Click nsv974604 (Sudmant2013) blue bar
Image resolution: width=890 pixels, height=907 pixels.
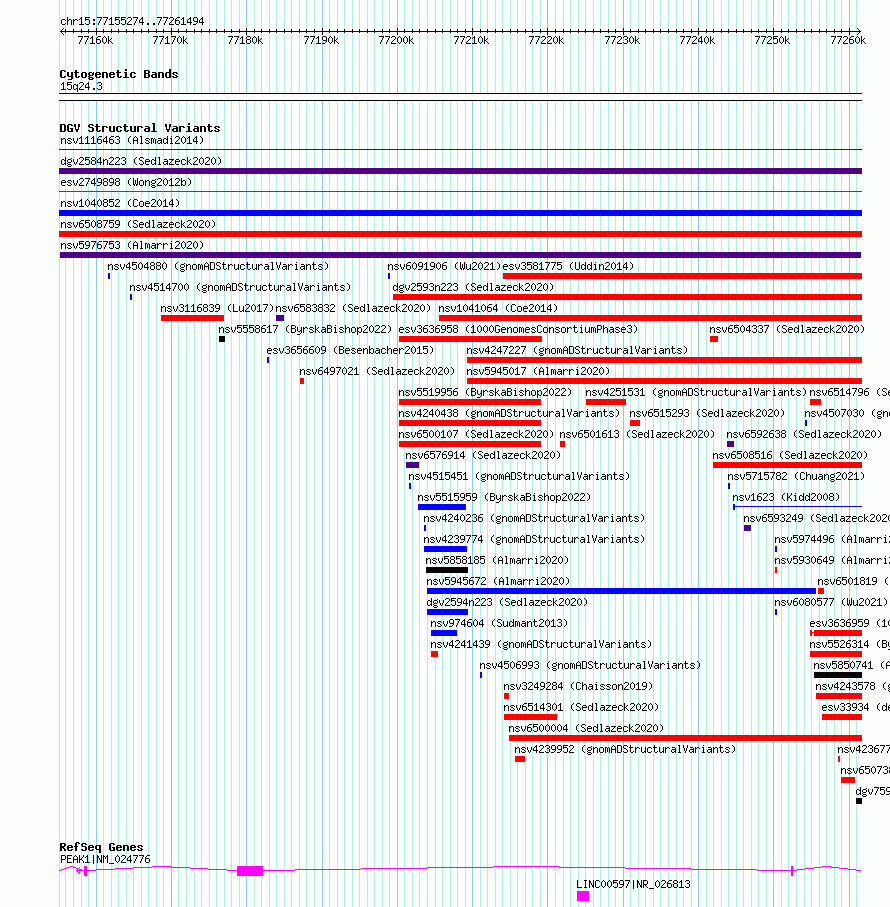(x=444, y=633)
